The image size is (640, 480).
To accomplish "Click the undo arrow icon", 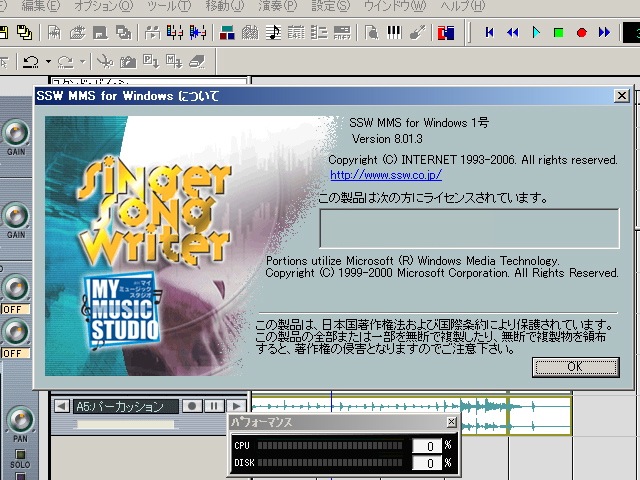I will pos(30,62).
